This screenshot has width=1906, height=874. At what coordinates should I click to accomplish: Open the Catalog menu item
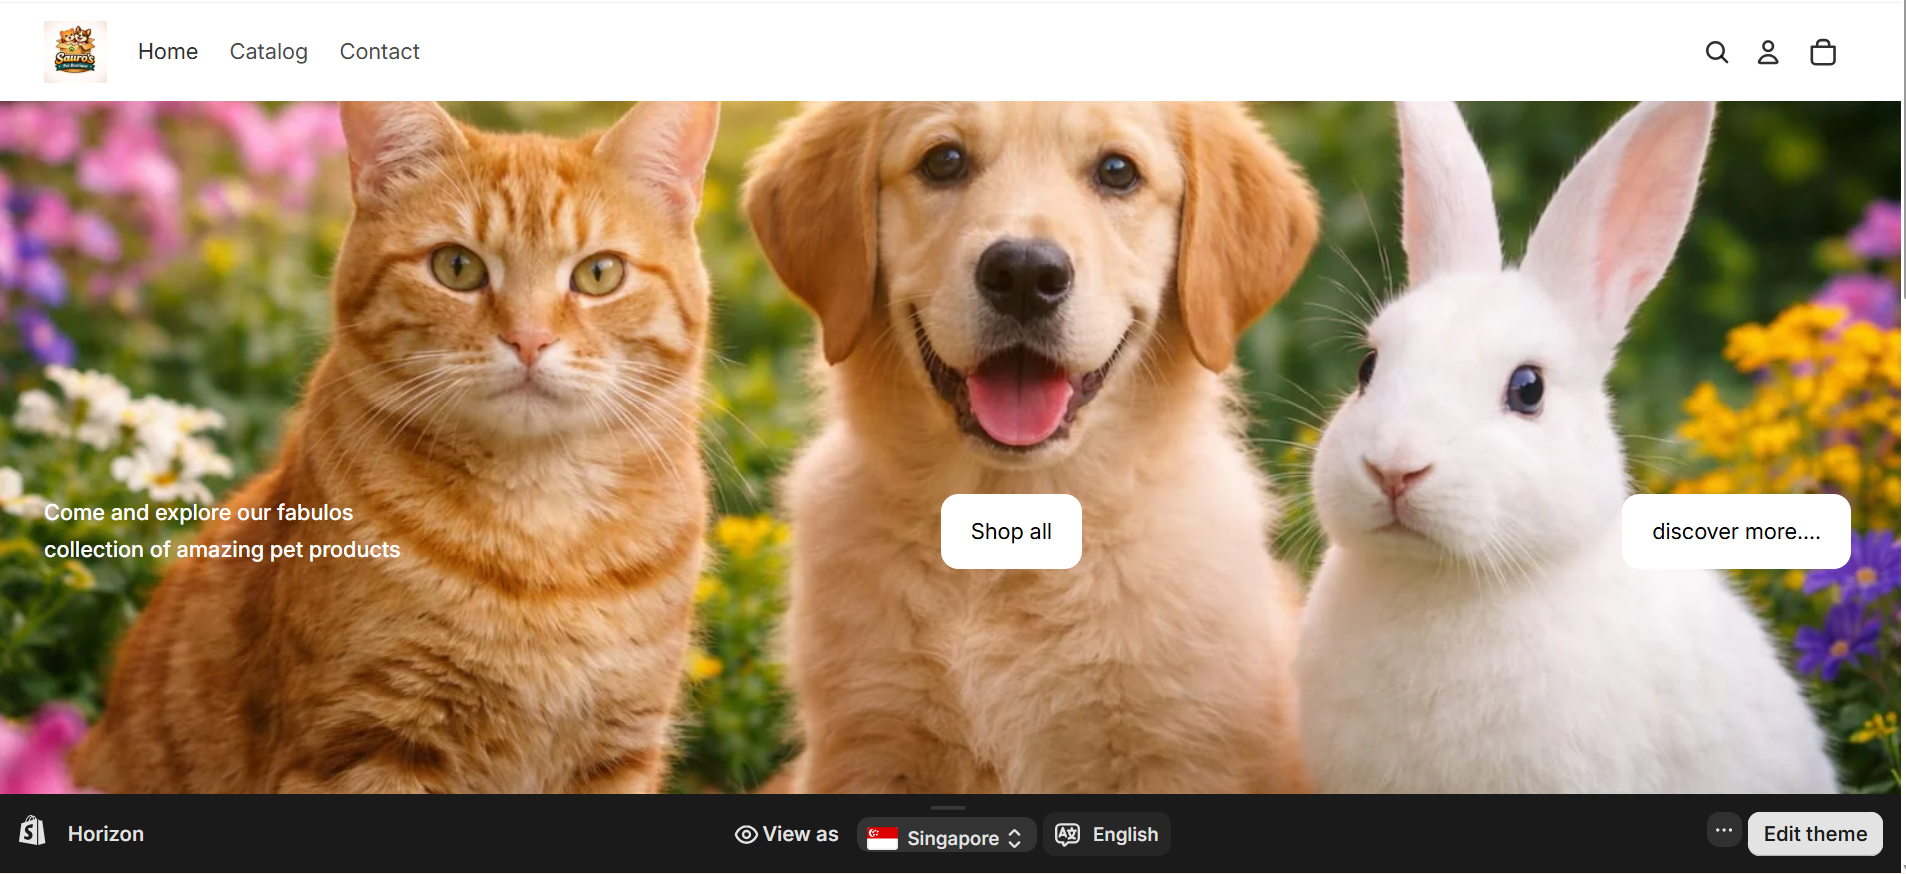pyautogui.click(x=268, y=52)
